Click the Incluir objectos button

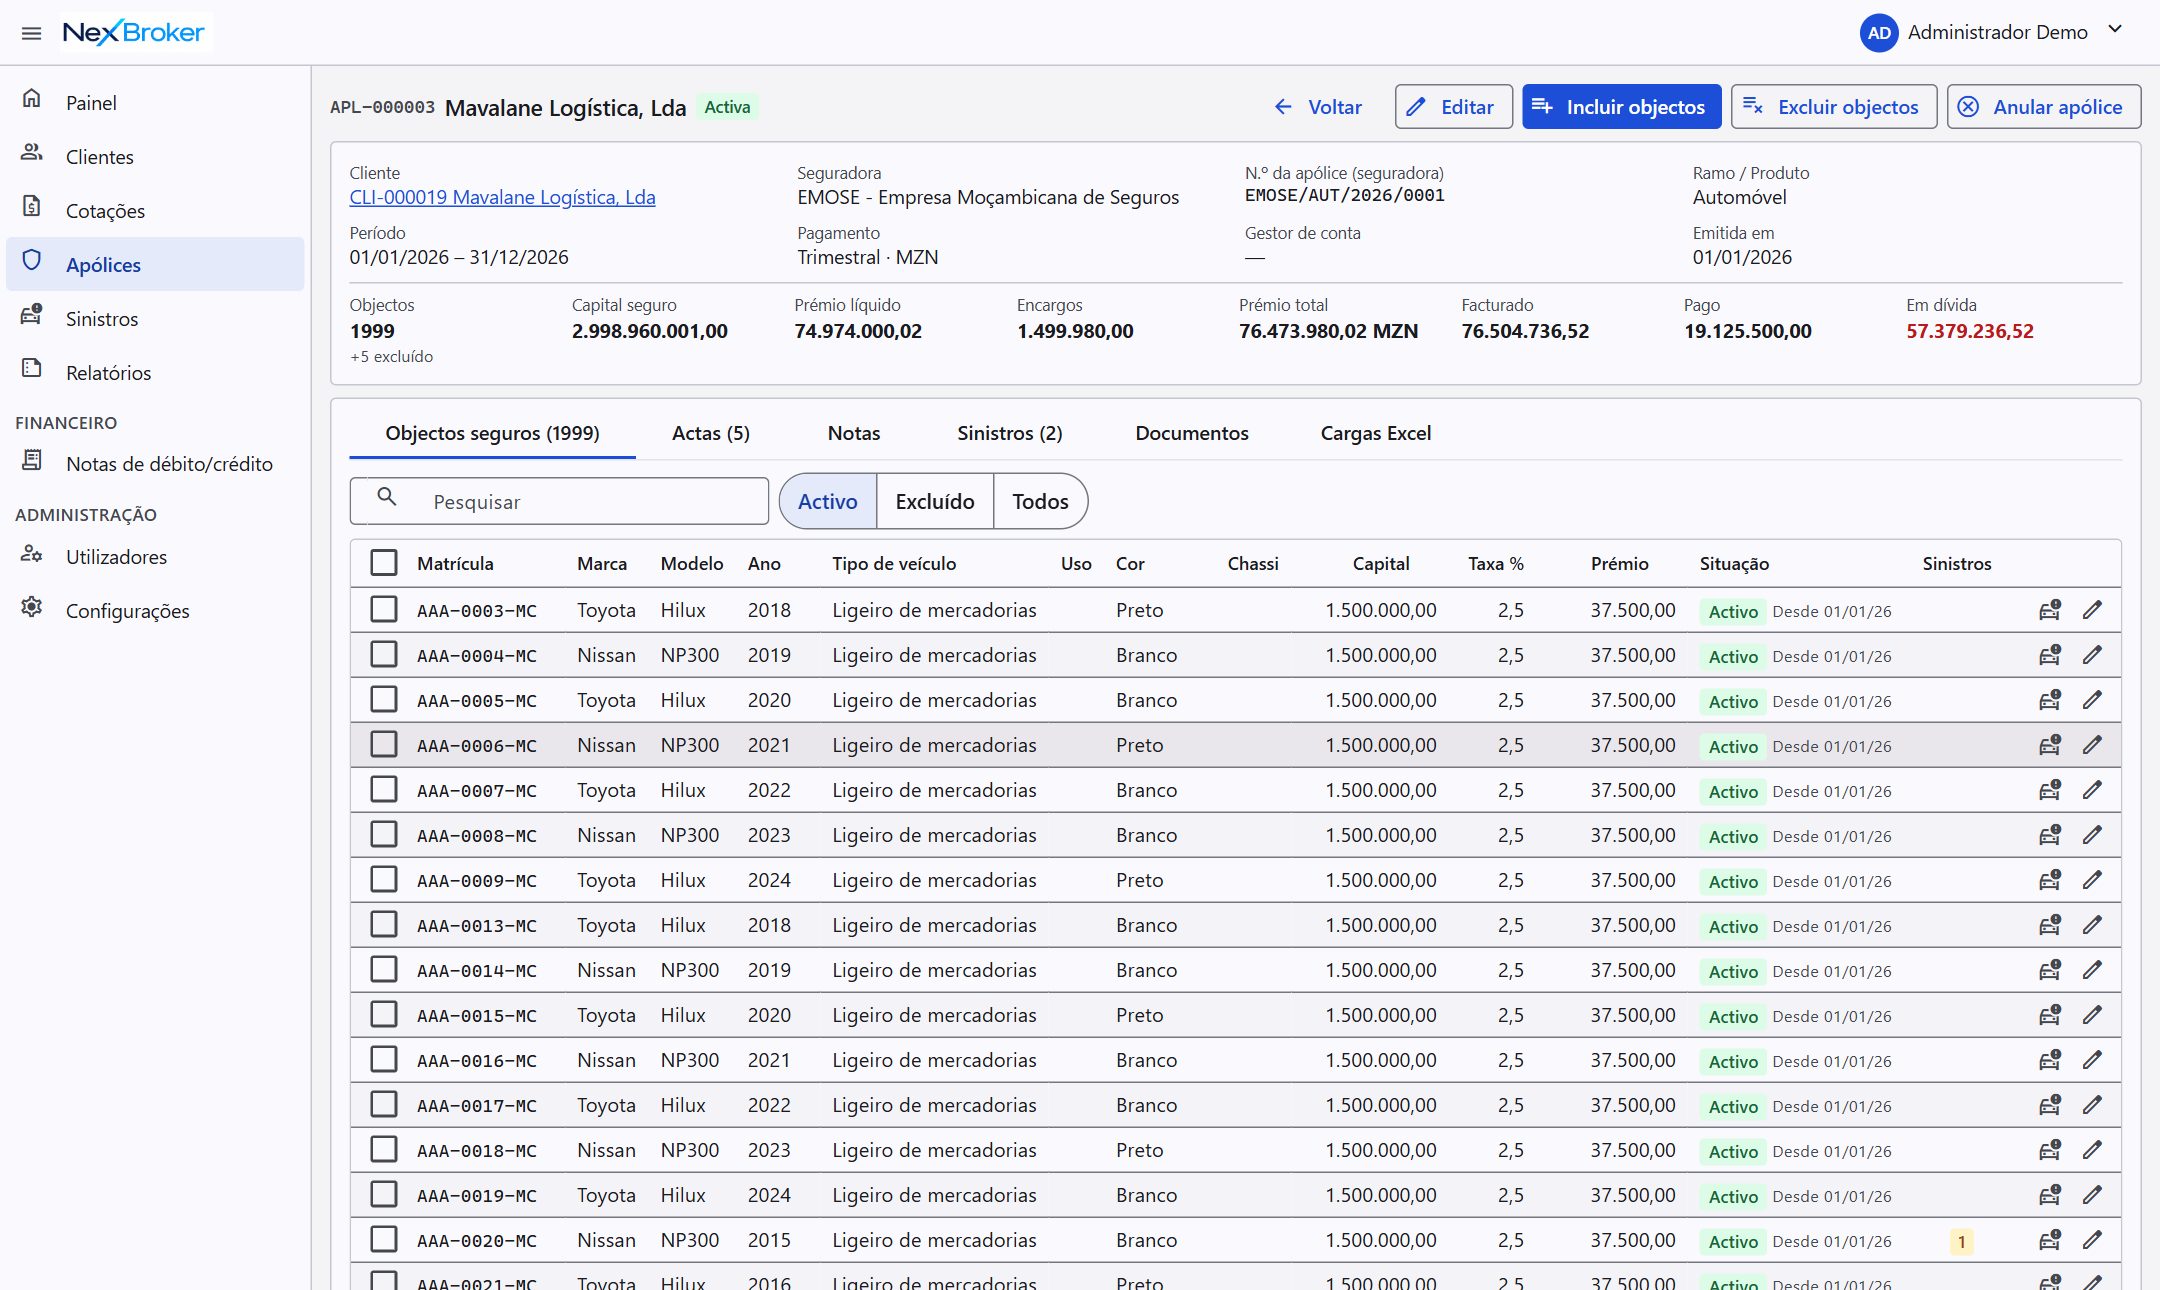1621,107
